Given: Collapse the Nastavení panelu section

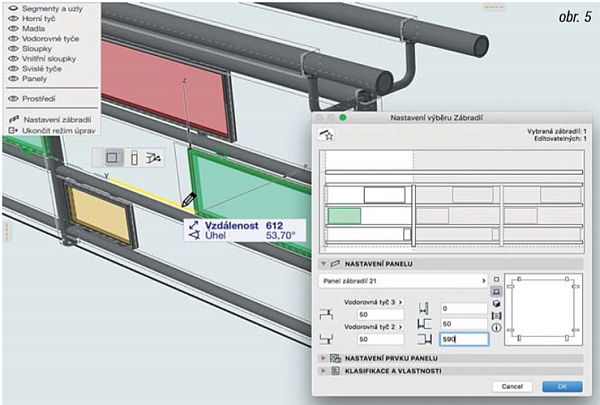Looking at the screenshot, I should pos(323,264).
